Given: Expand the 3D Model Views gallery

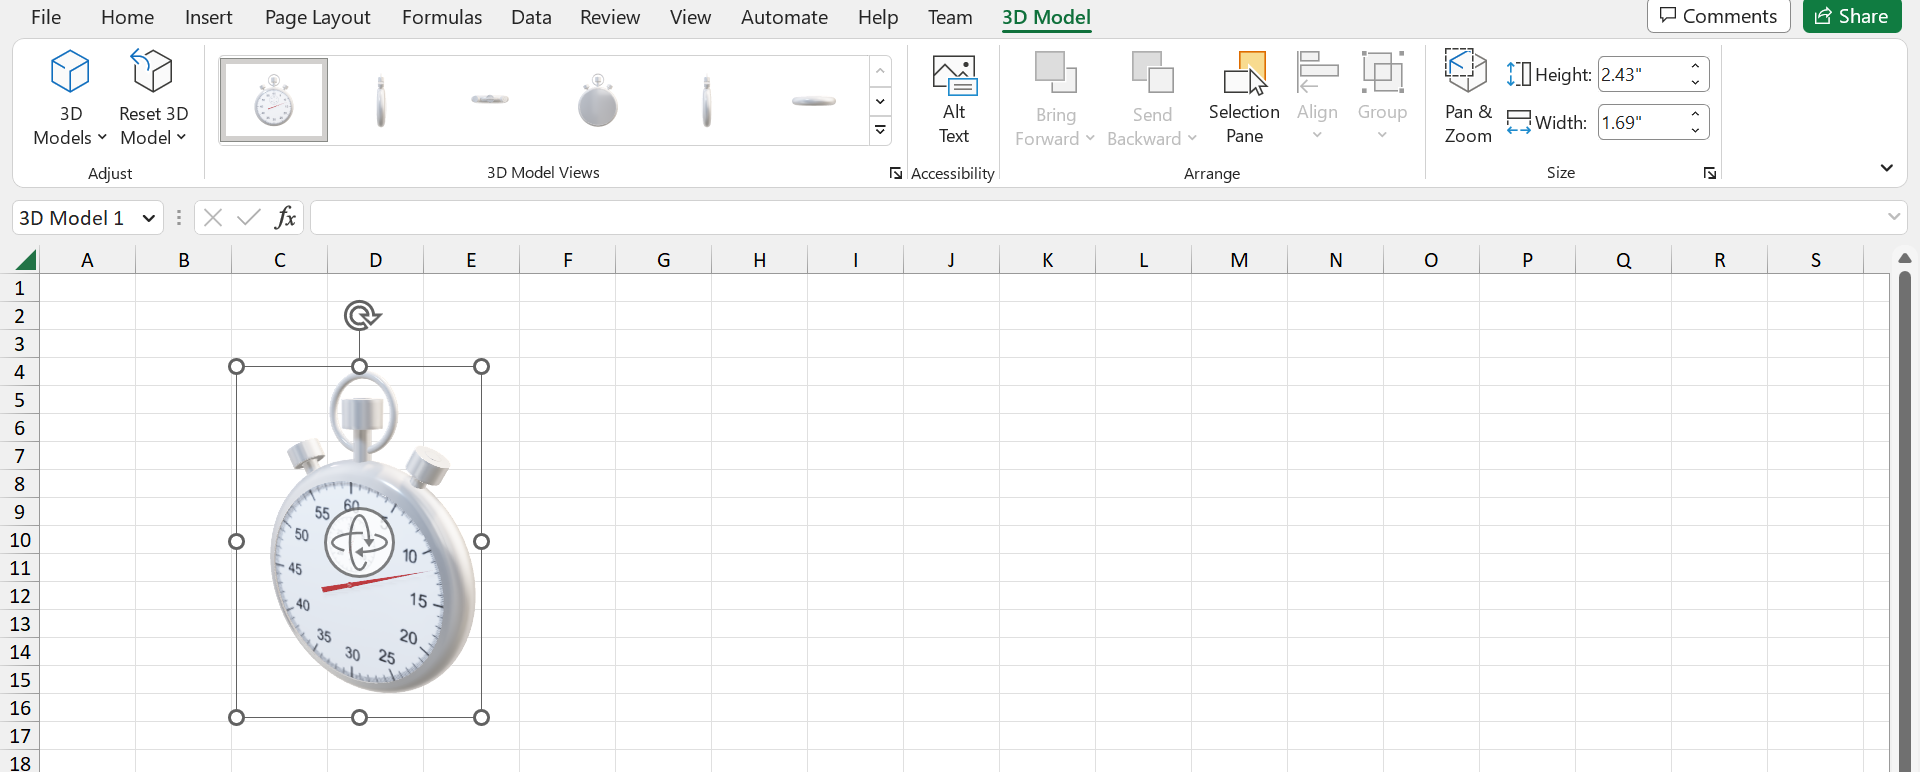Looking at the screenshot, I should [x=880, y=130].
